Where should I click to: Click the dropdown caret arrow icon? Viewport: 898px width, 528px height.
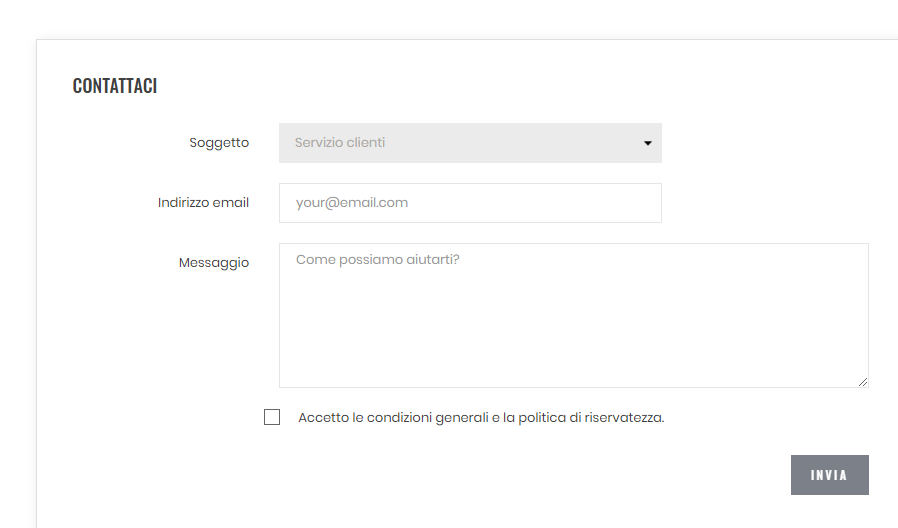click(647, 143)
